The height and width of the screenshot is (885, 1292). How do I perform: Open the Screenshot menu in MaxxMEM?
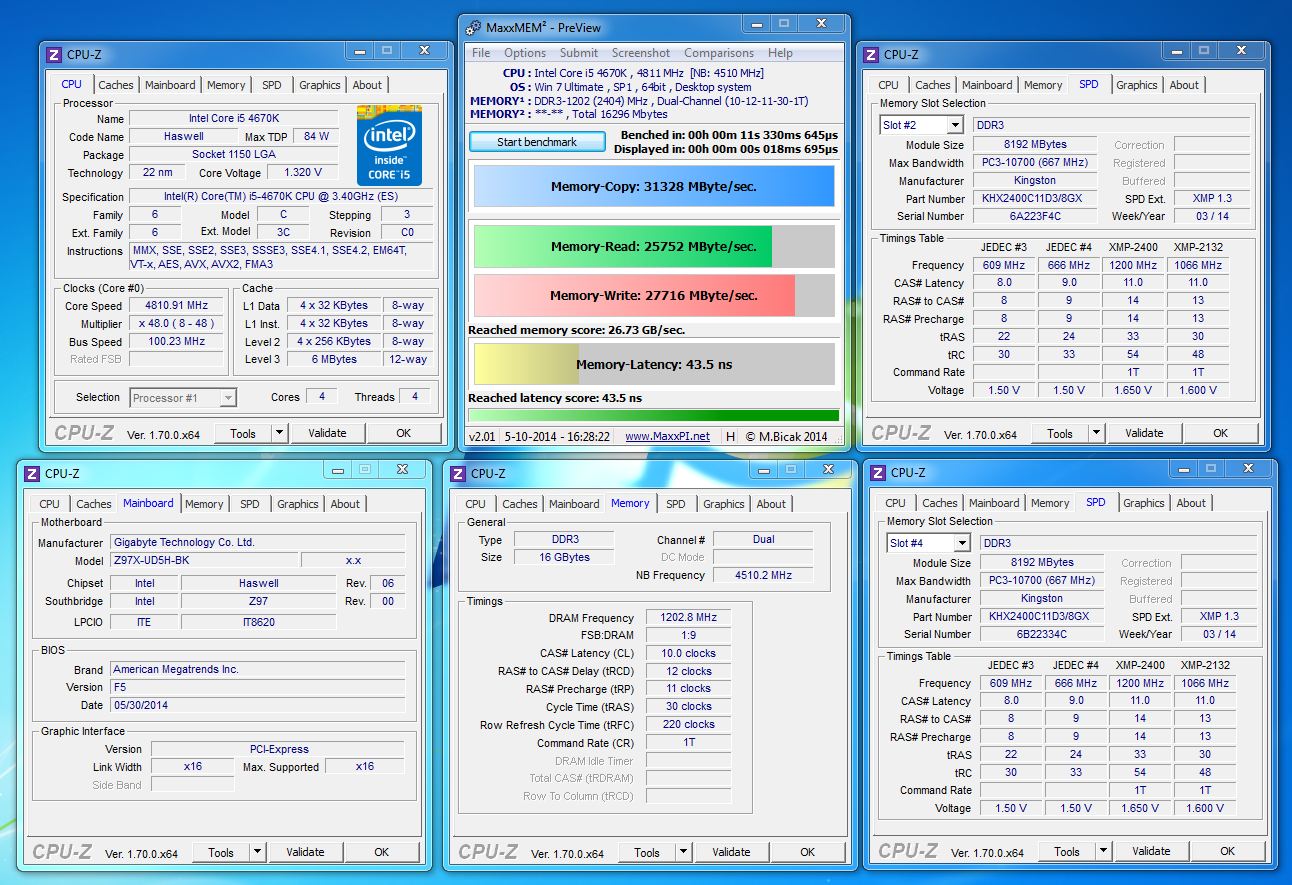click(641, 53)
